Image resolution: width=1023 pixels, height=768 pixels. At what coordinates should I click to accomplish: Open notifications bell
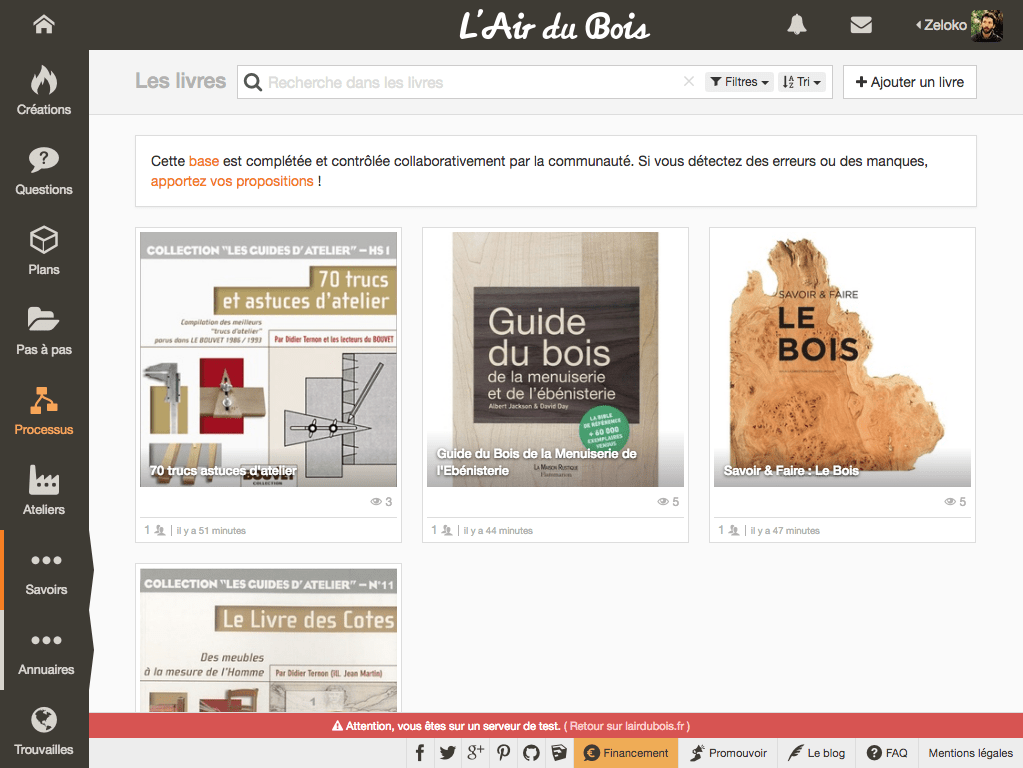click(797, 25)
